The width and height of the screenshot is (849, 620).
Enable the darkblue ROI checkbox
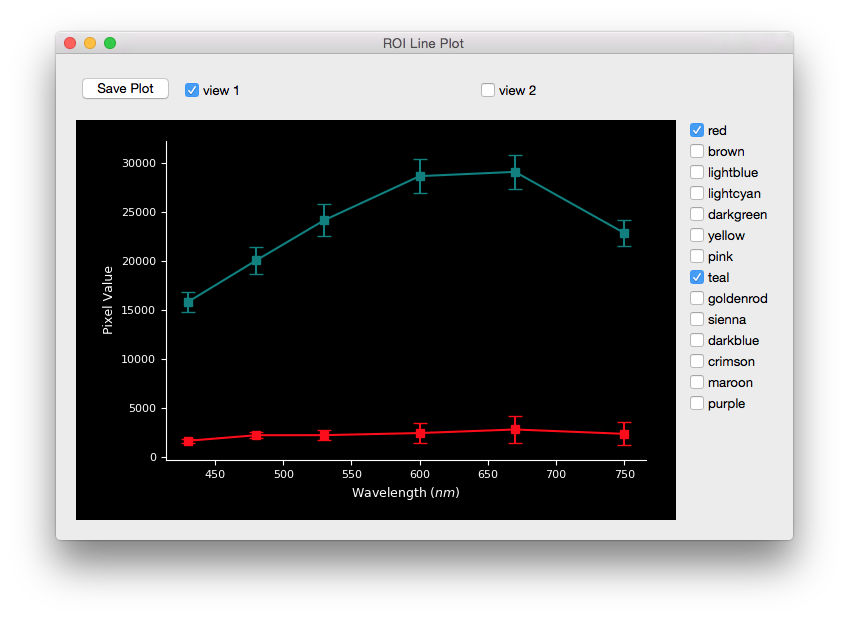click(x=697, y=340)
